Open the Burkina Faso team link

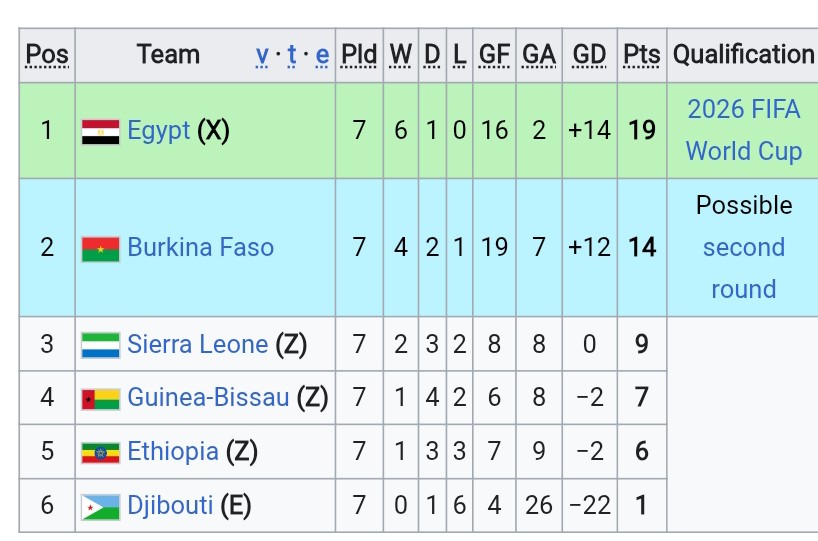click(x=201, y=247)
